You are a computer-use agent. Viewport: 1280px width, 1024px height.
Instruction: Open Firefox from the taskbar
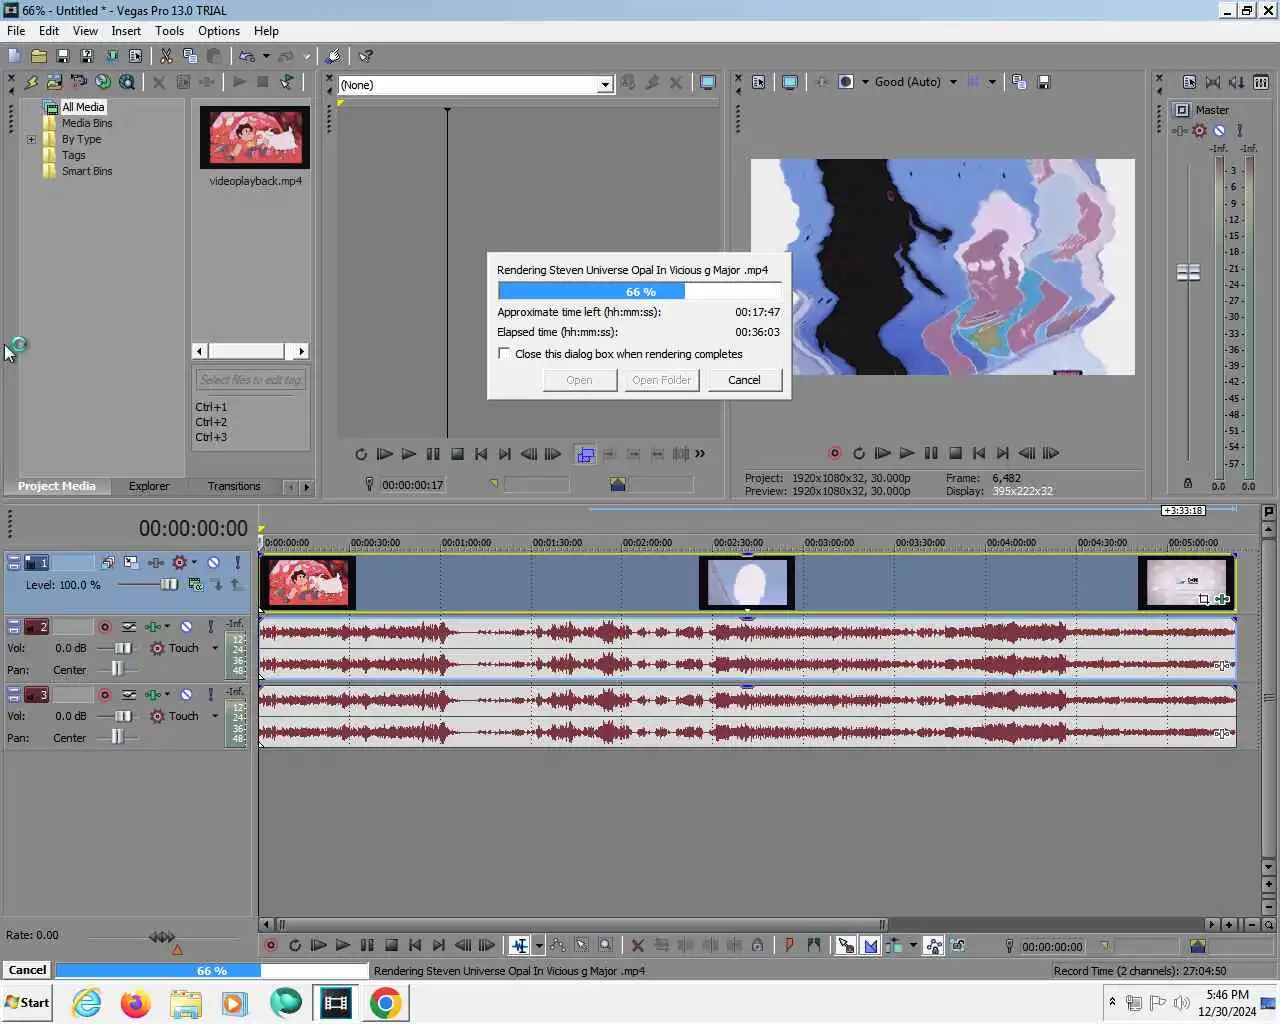(x=135, y=1003)
